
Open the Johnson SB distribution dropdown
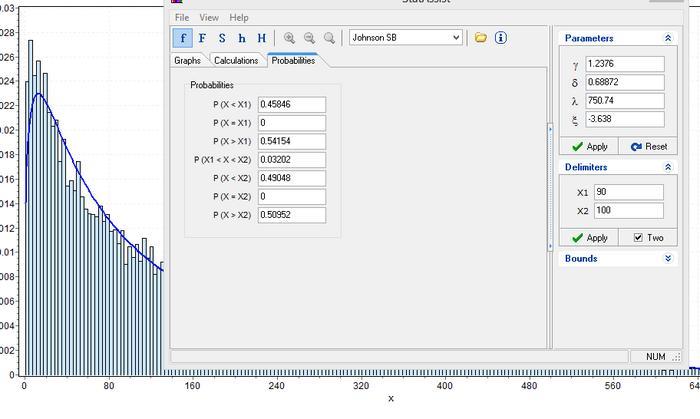tap(406, 37)
